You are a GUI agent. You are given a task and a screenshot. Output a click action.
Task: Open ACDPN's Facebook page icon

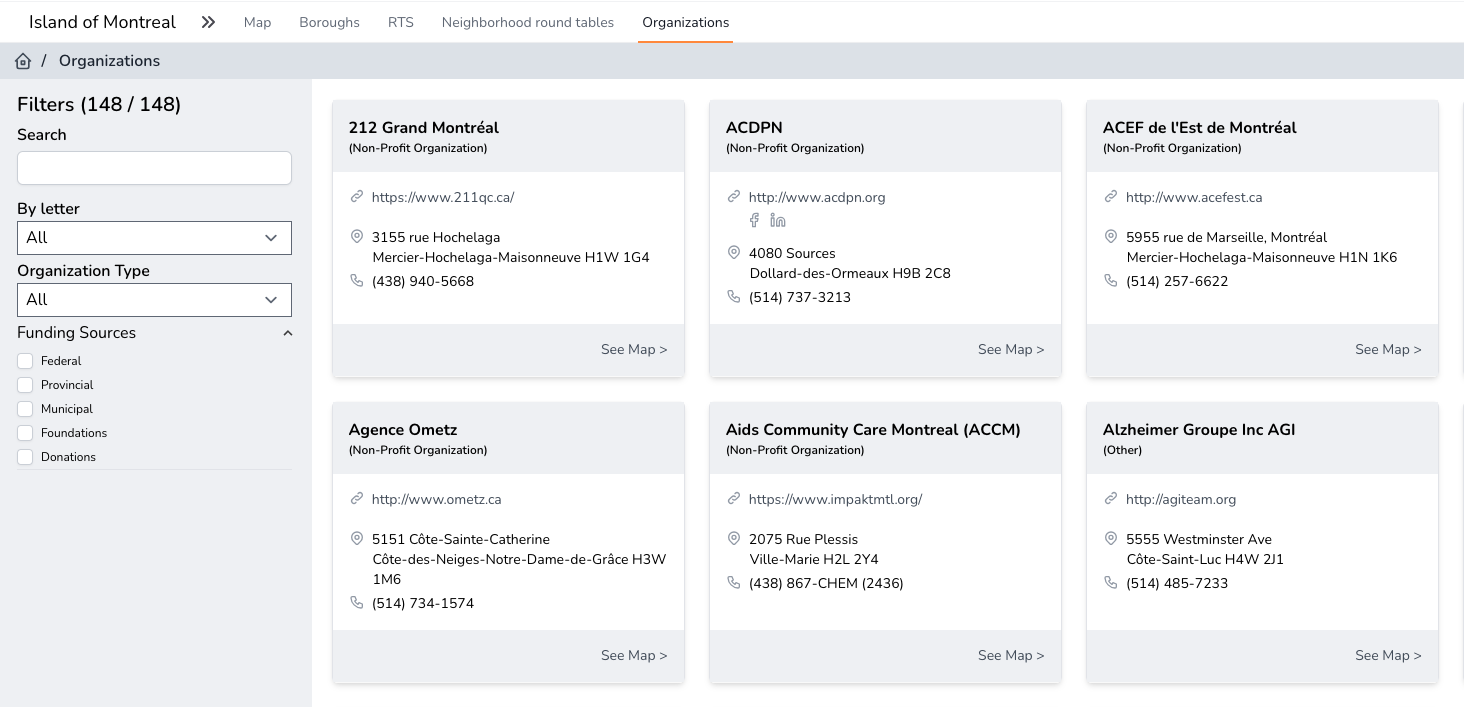pyautogui.click(x=755, y=220)
